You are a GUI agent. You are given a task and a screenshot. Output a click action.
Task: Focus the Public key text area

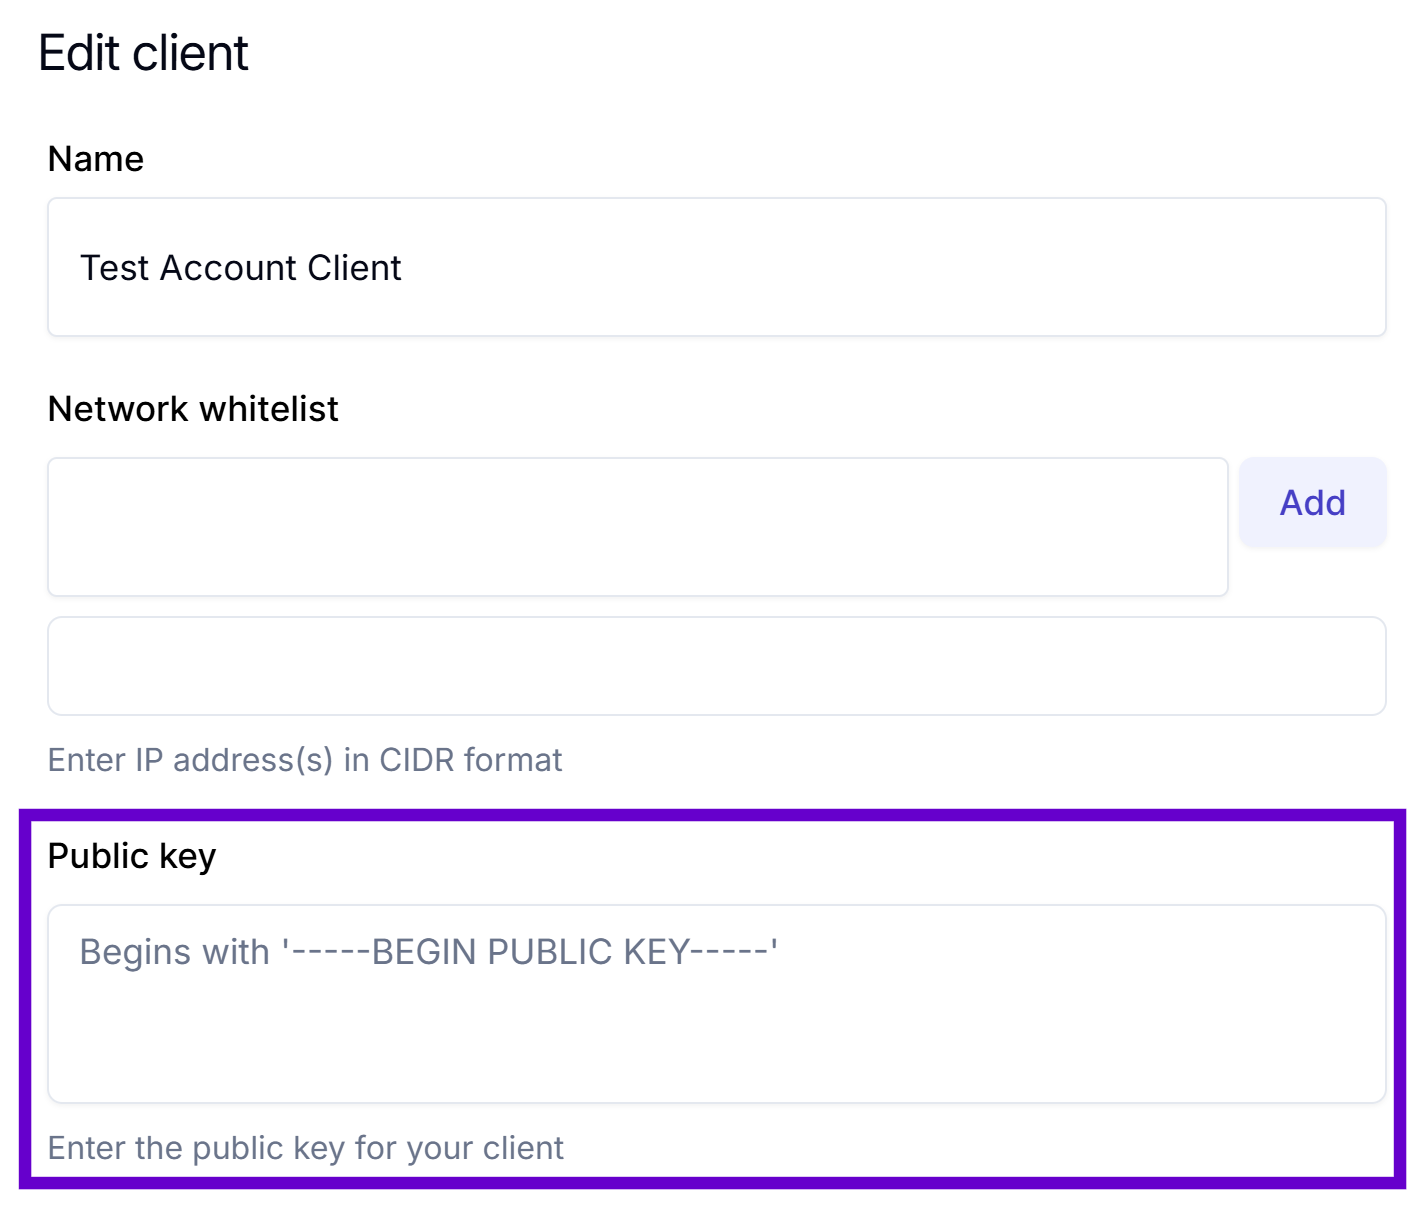(x=716, y=1004)
